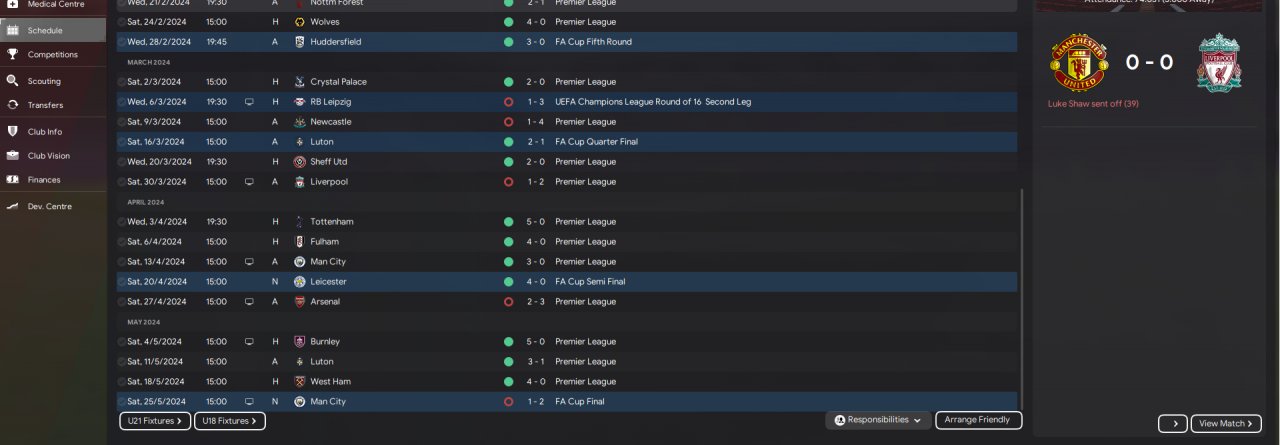The image size is (1280, 445).
Task: Open the Scouting sidebar icon
Action: 12,81
